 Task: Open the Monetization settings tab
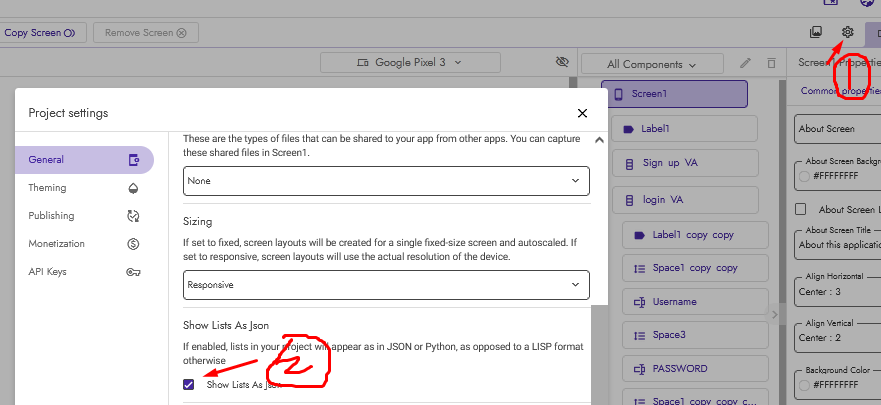pyautogui.click(x=84, y=244)
